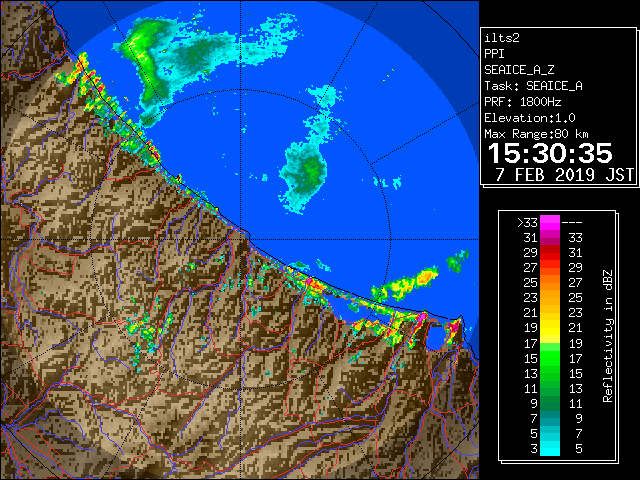Viewport: 640px width, 480px height.
Task: Click the Elevation:1.0 value
Action: (530, 118)
